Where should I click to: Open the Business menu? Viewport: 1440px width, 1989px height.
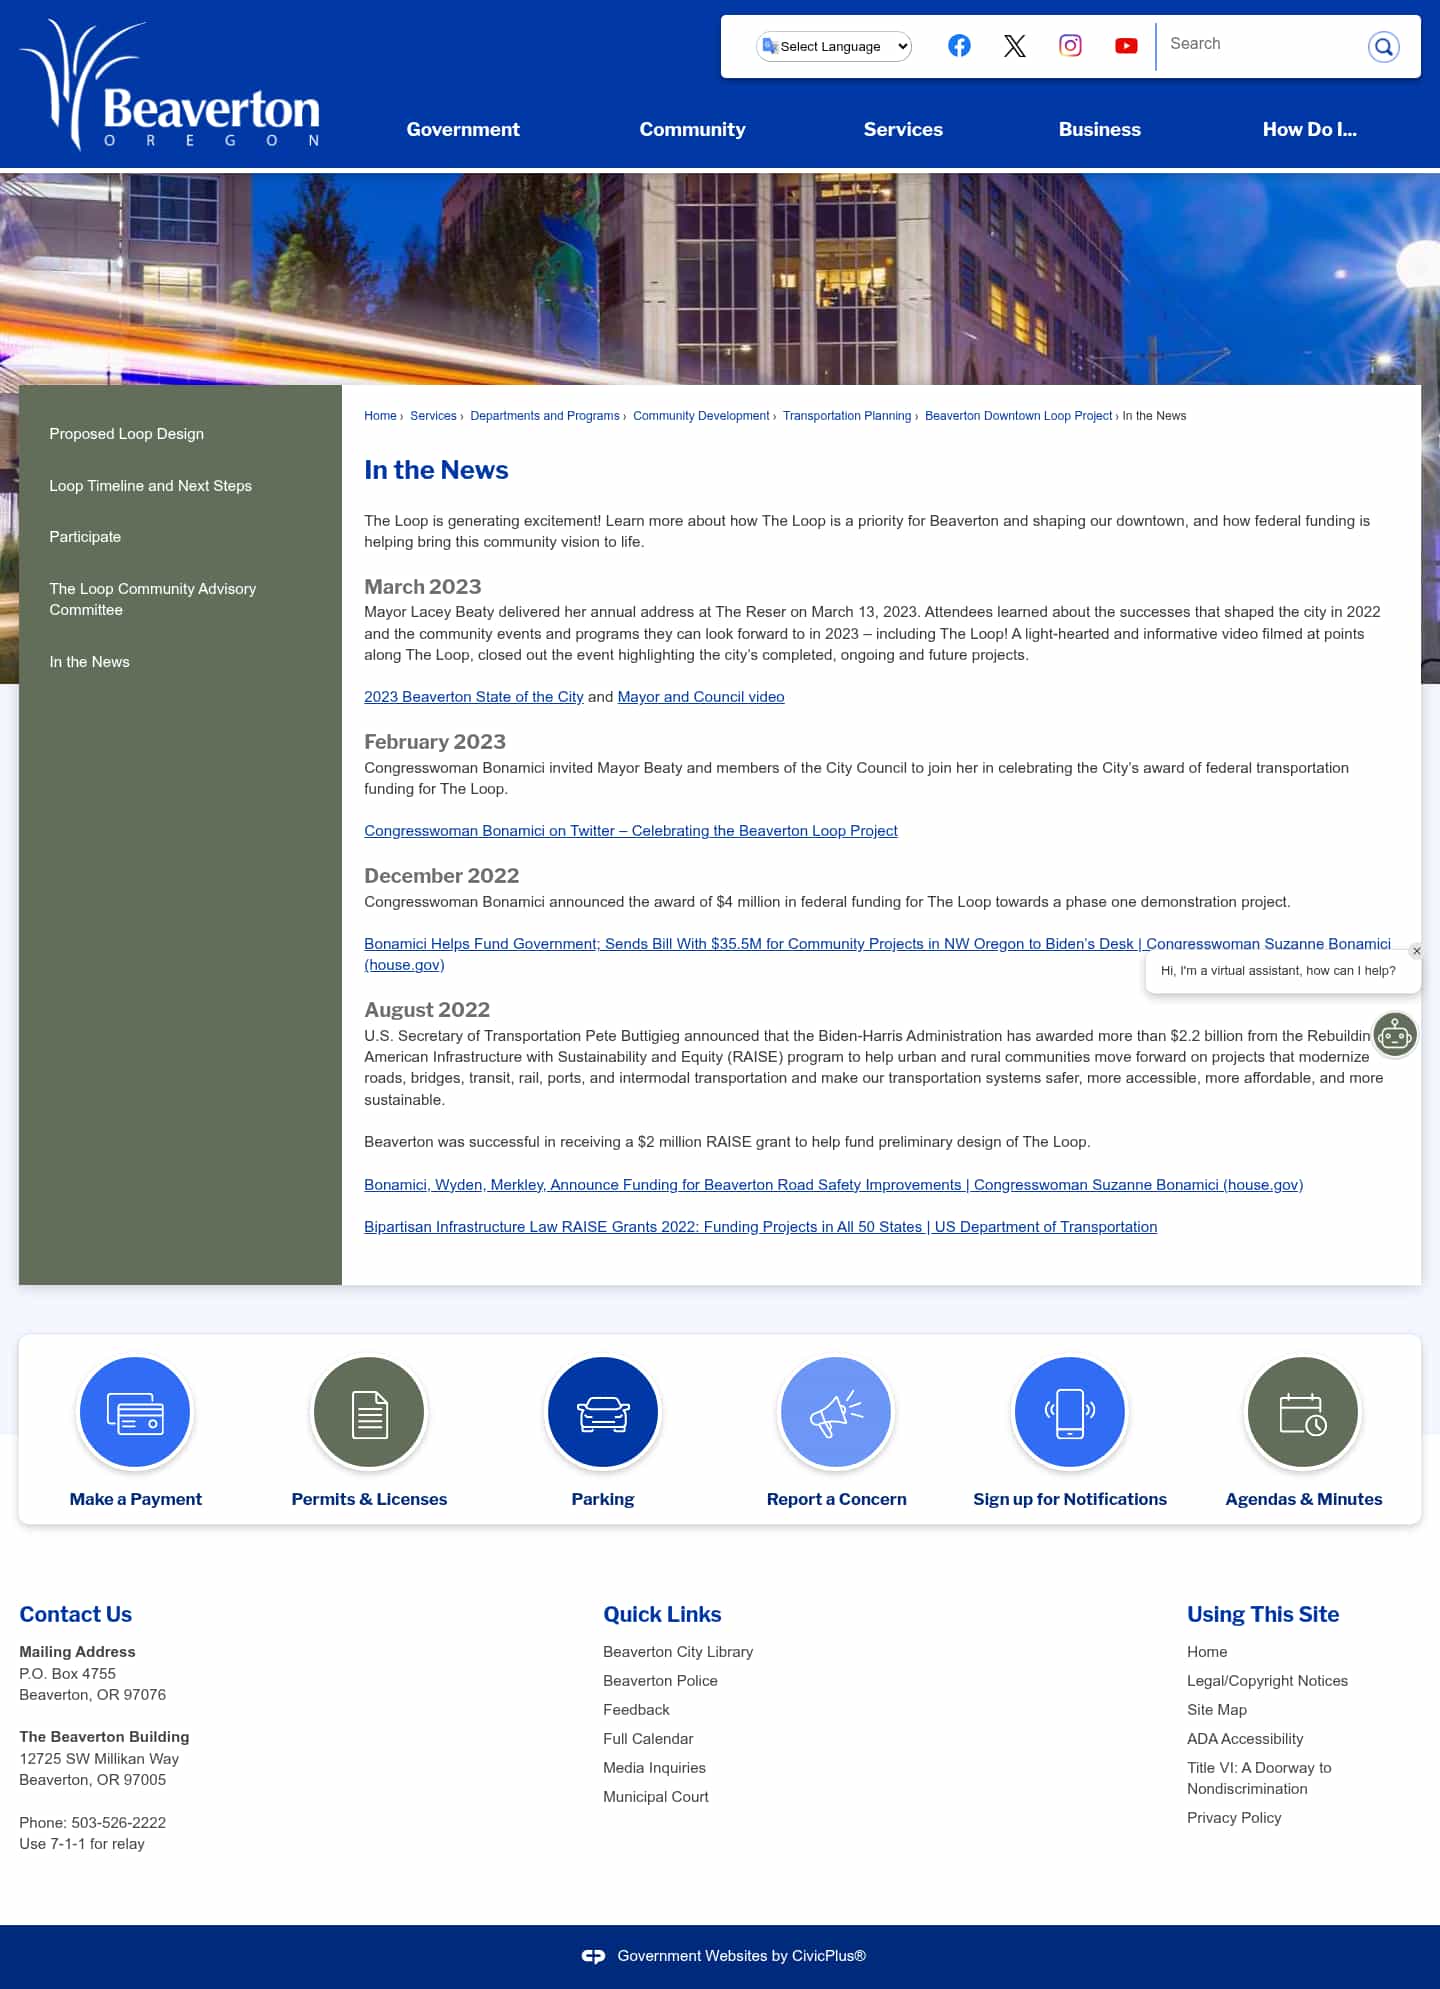pyautogui.click(x=1099, y=129)
